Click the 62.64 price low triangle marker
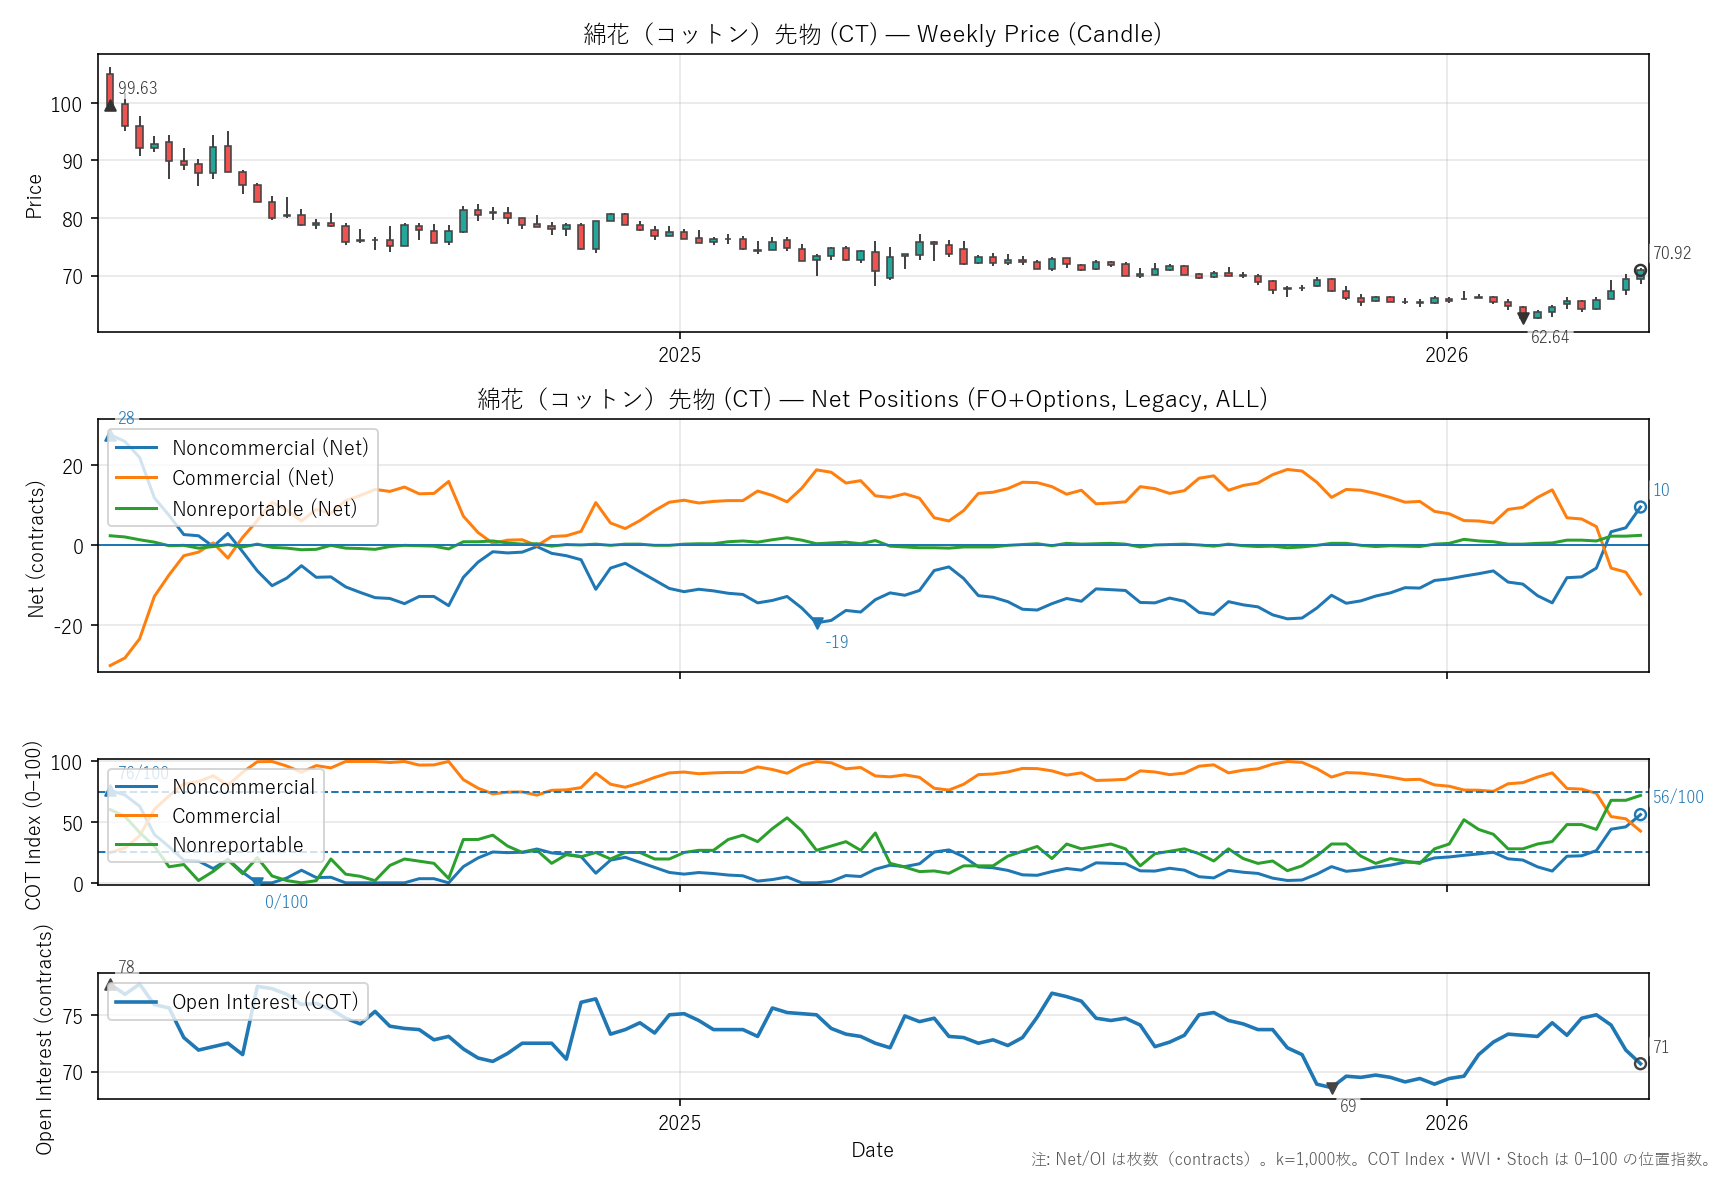 click(x=1523, y=318)
